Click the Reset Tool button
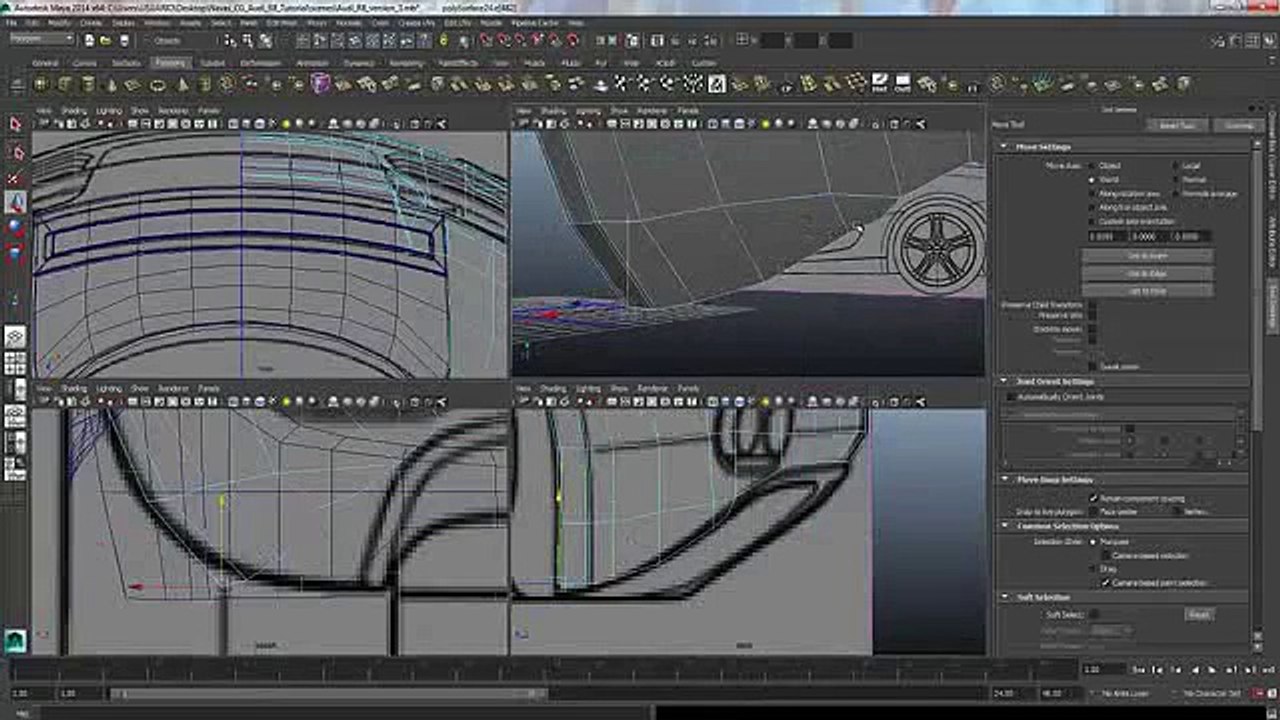This screenshot has height=720, width=1280. coord(1177,125)
